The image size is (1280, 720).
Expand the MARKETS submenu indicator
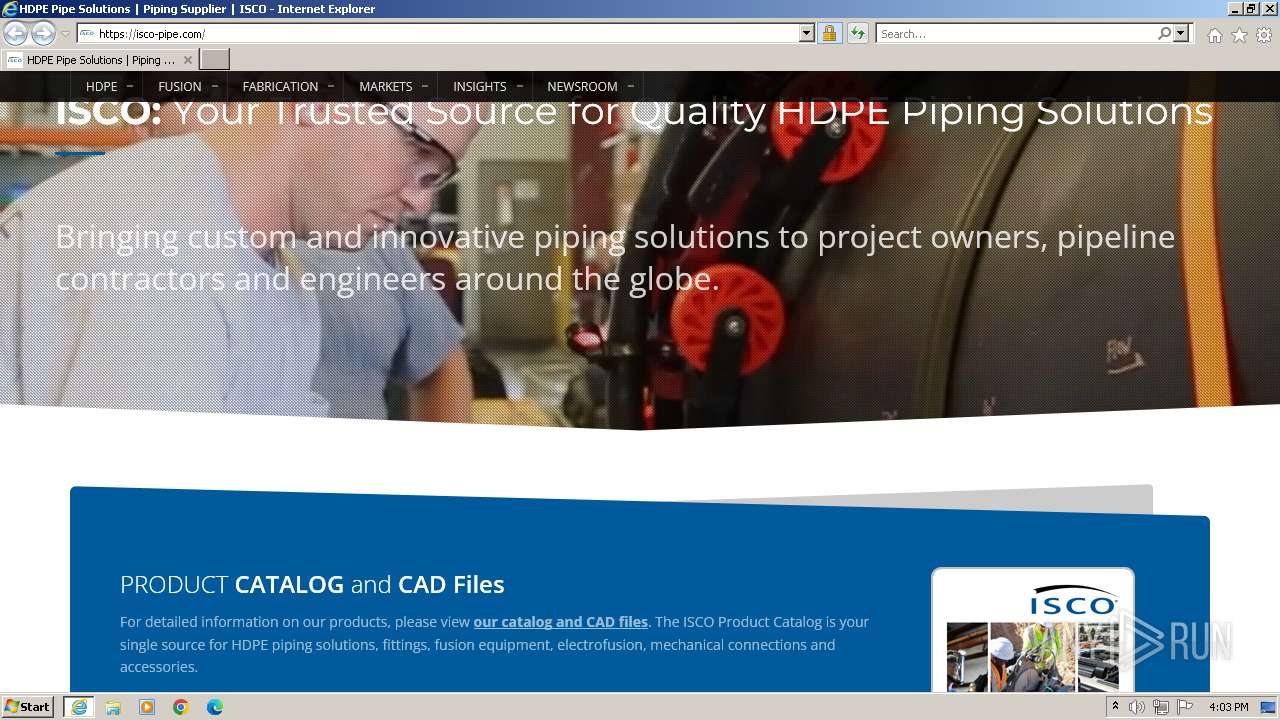(425, 86)
